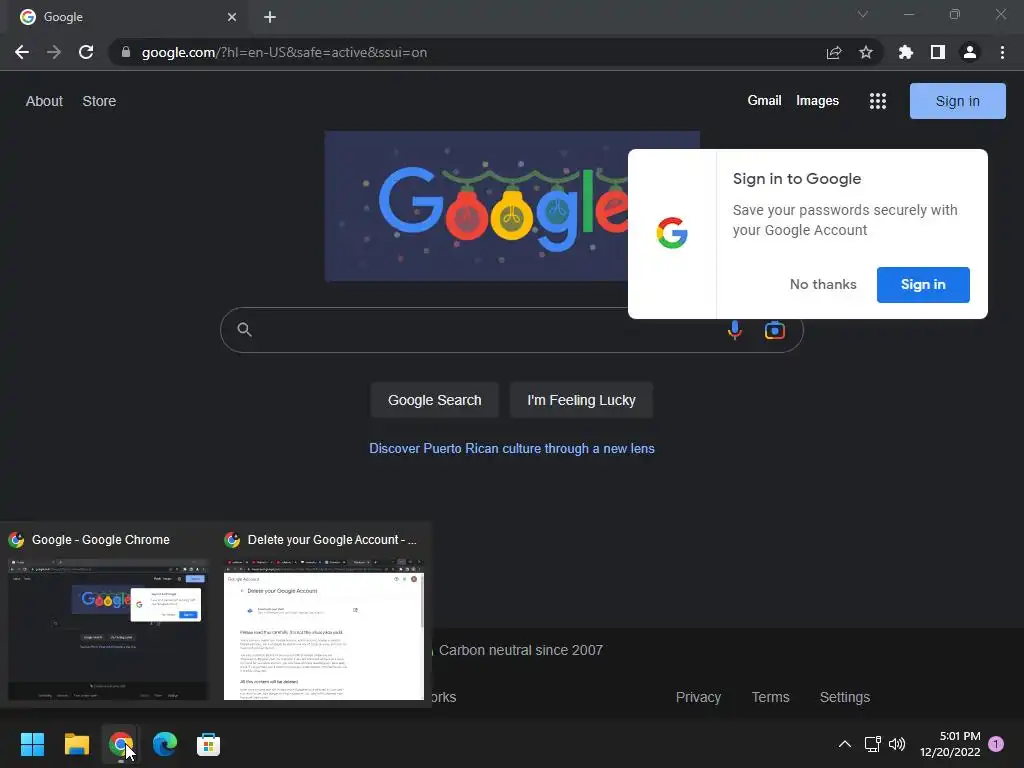The image size is (1024, 768).
Task: Close the Google tab
Action: 232,17
